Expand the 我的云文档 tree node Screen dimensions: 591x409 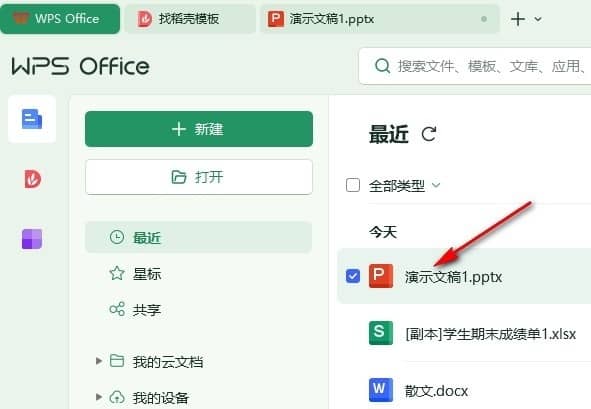coord(99,361)
